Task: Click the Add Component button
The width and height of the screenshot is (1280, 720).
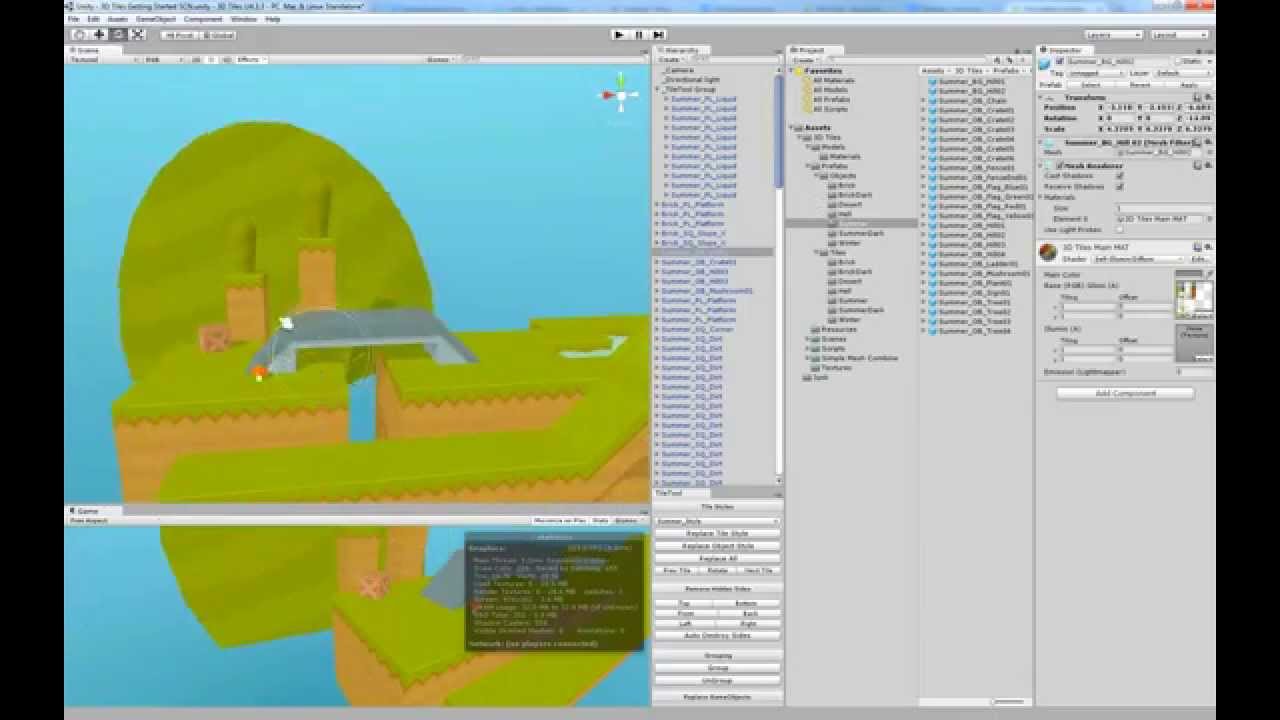Action: coord(1125,393)
